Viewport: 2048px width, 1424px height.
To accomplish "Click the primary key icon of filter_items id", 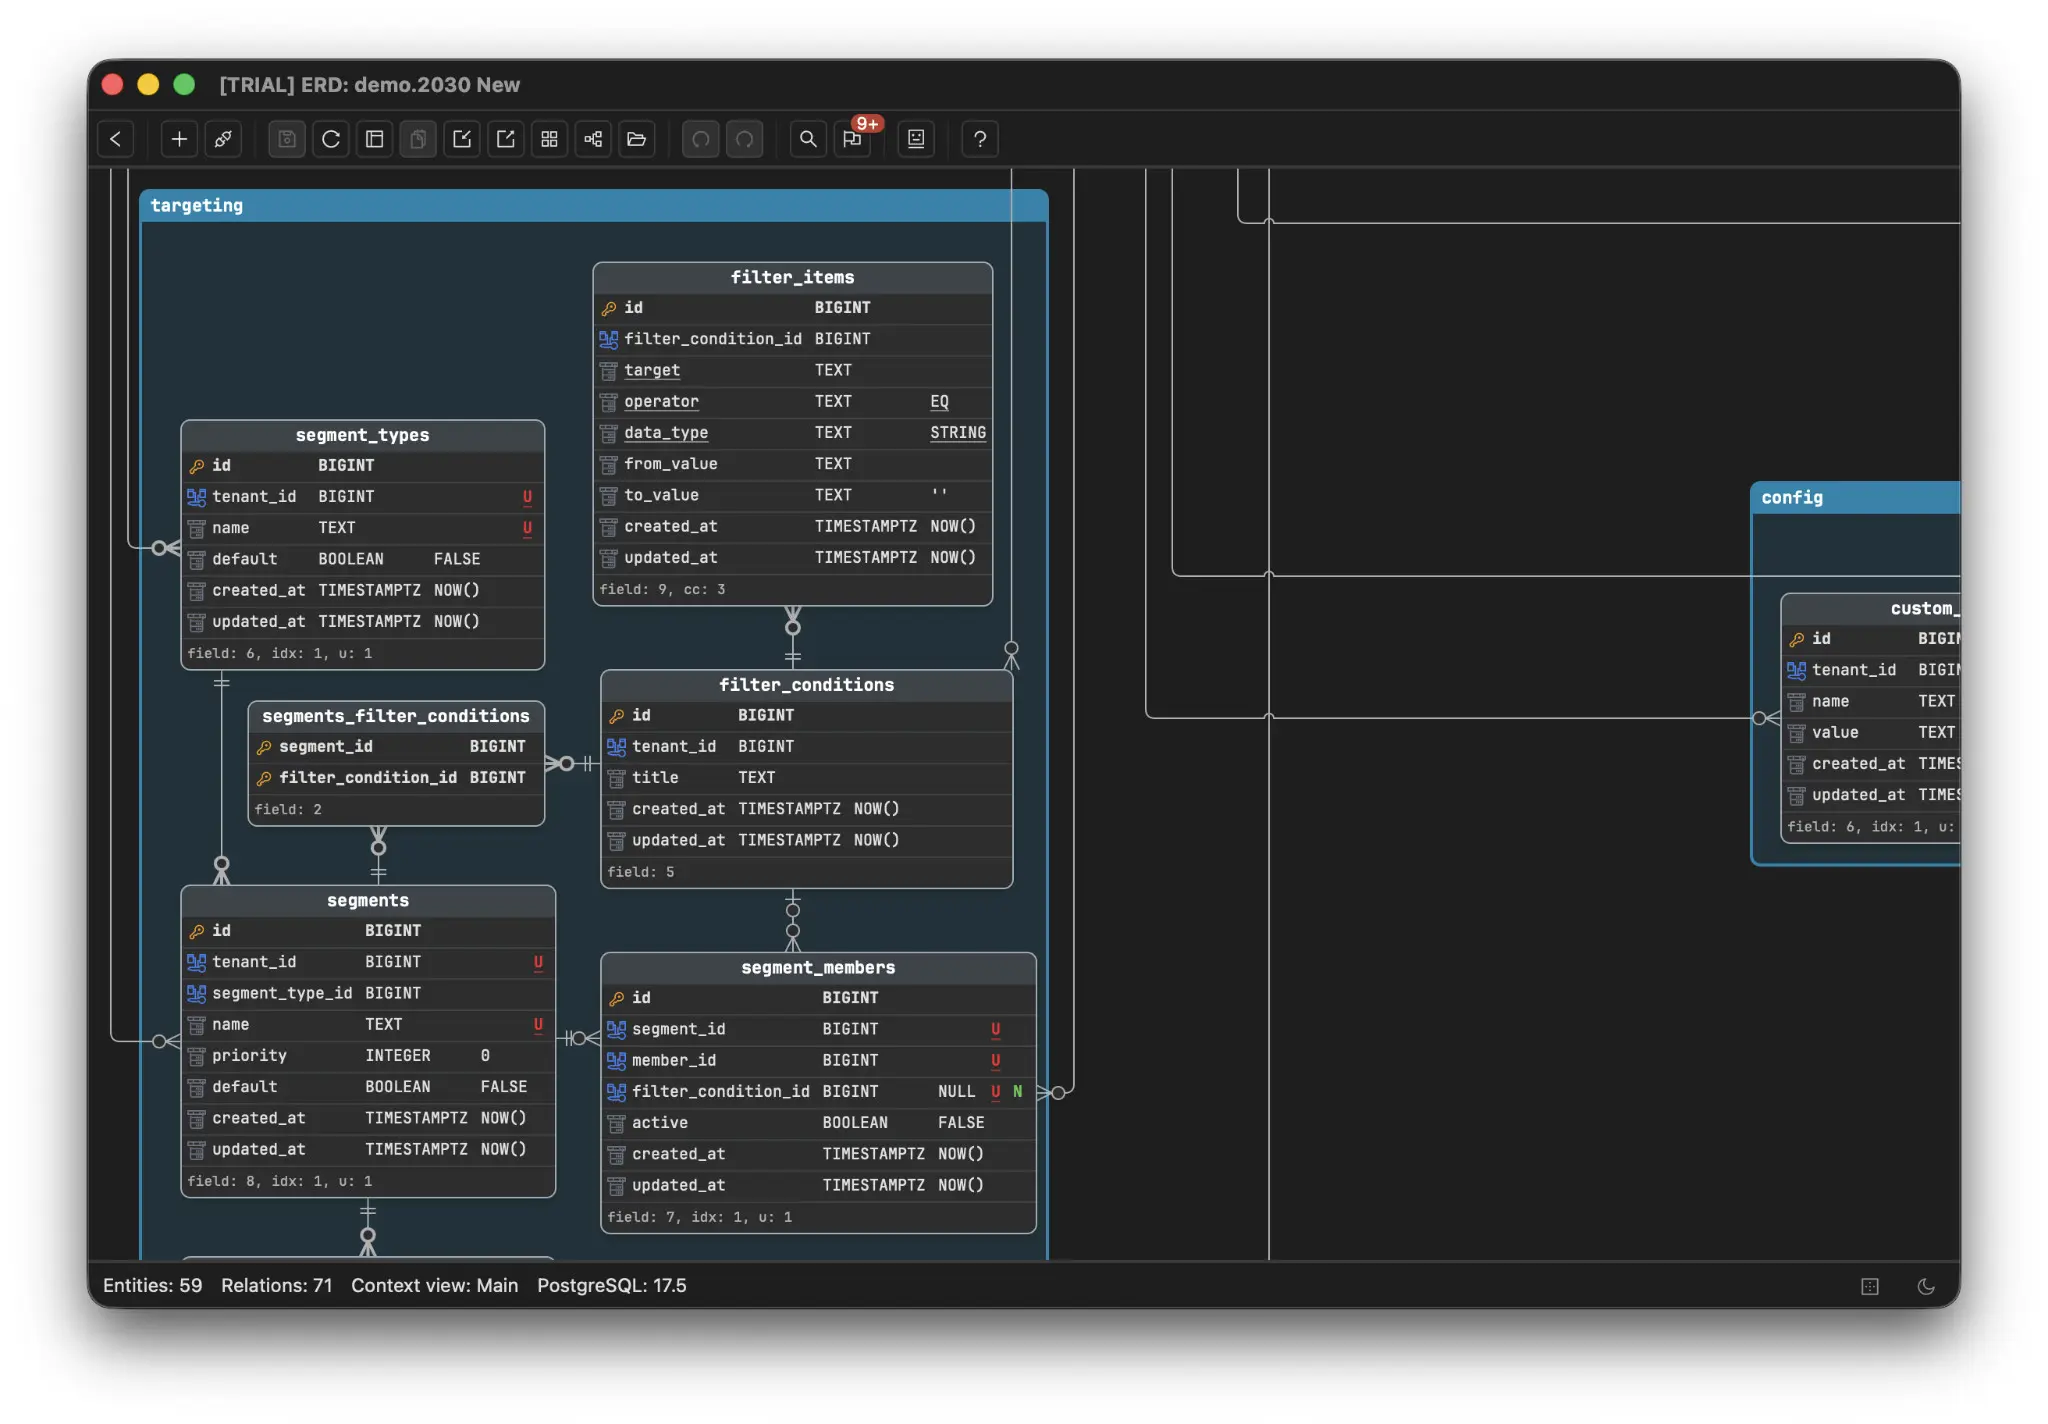I will pyautogui.click(x=608, y=308).
